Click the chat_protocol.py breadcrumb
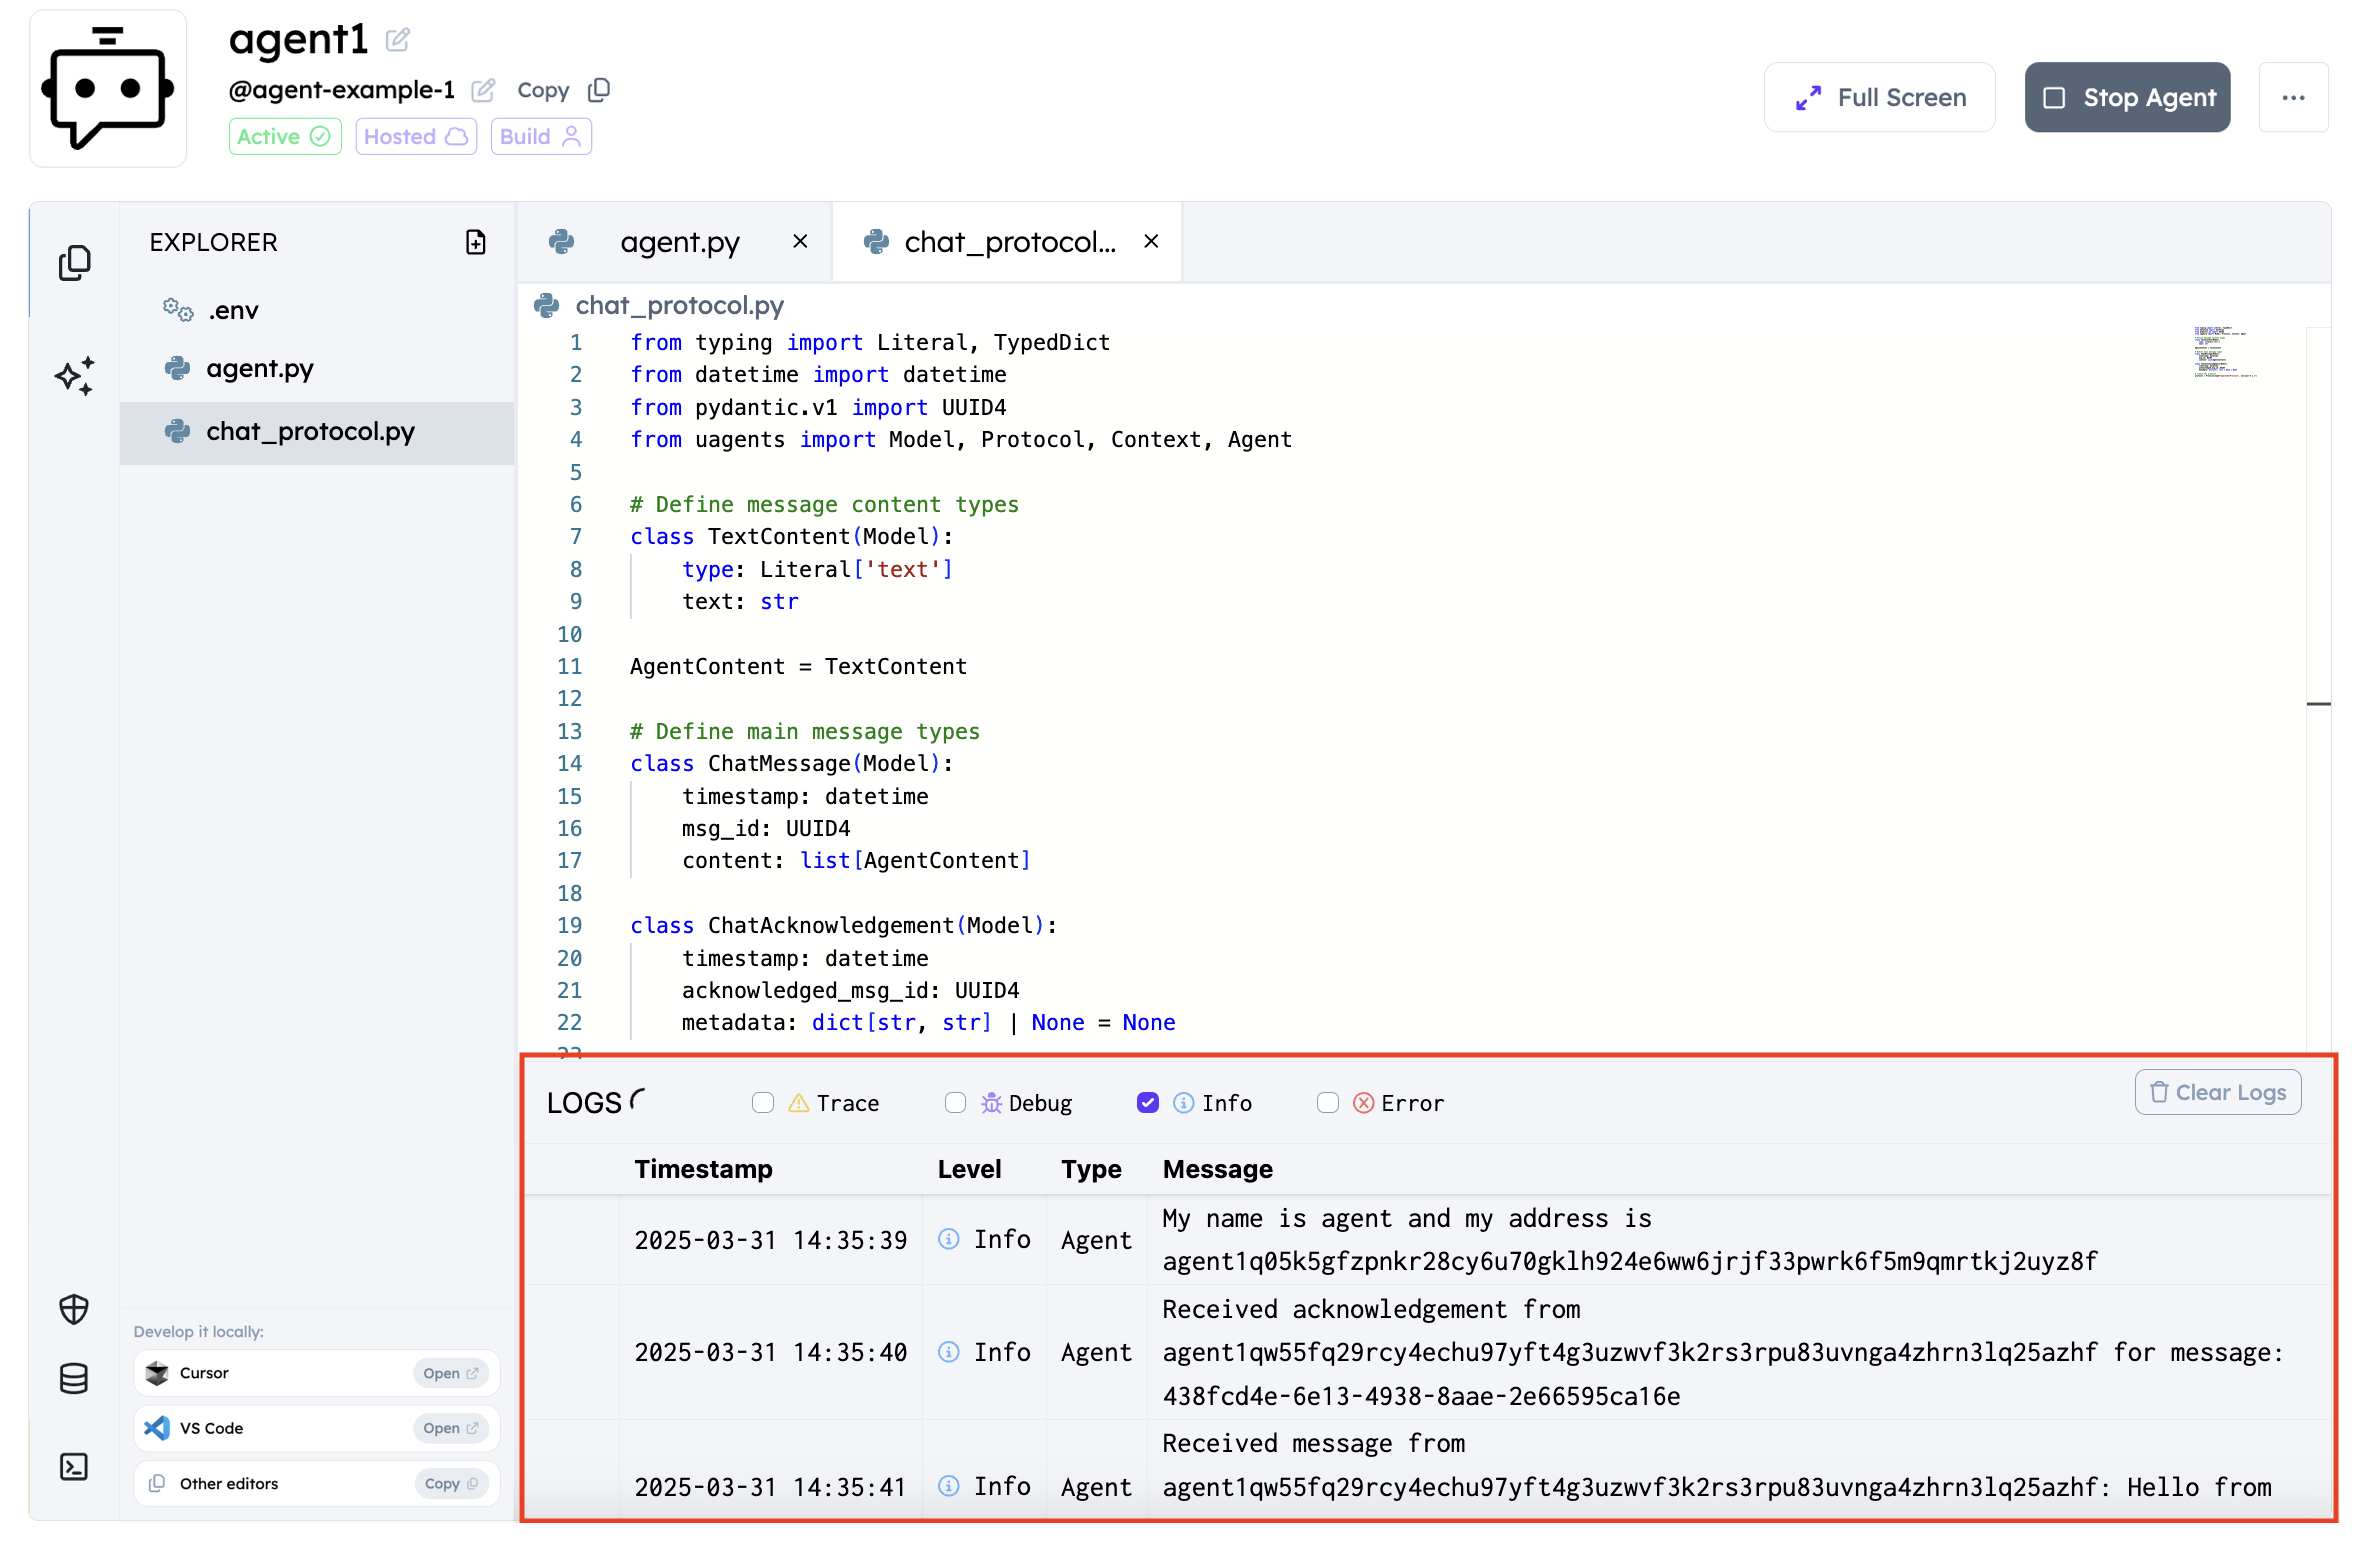2364x1542 pixels. [x=679, y=305]
